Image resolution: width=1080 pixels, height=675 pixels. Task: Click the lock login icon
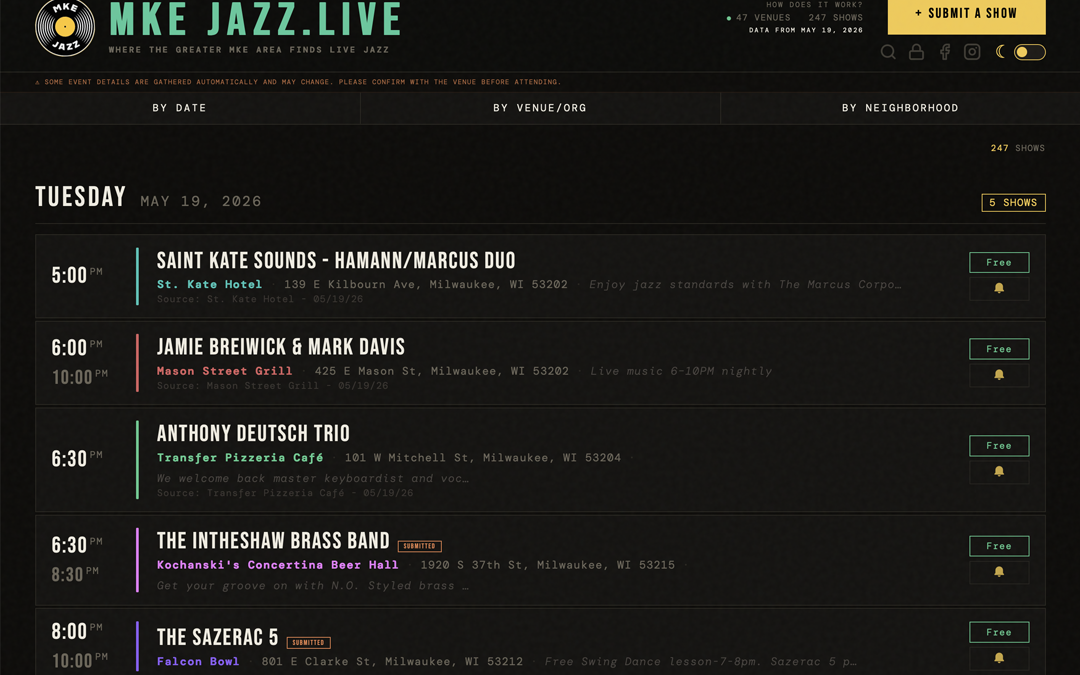click(x=916, y=52)
